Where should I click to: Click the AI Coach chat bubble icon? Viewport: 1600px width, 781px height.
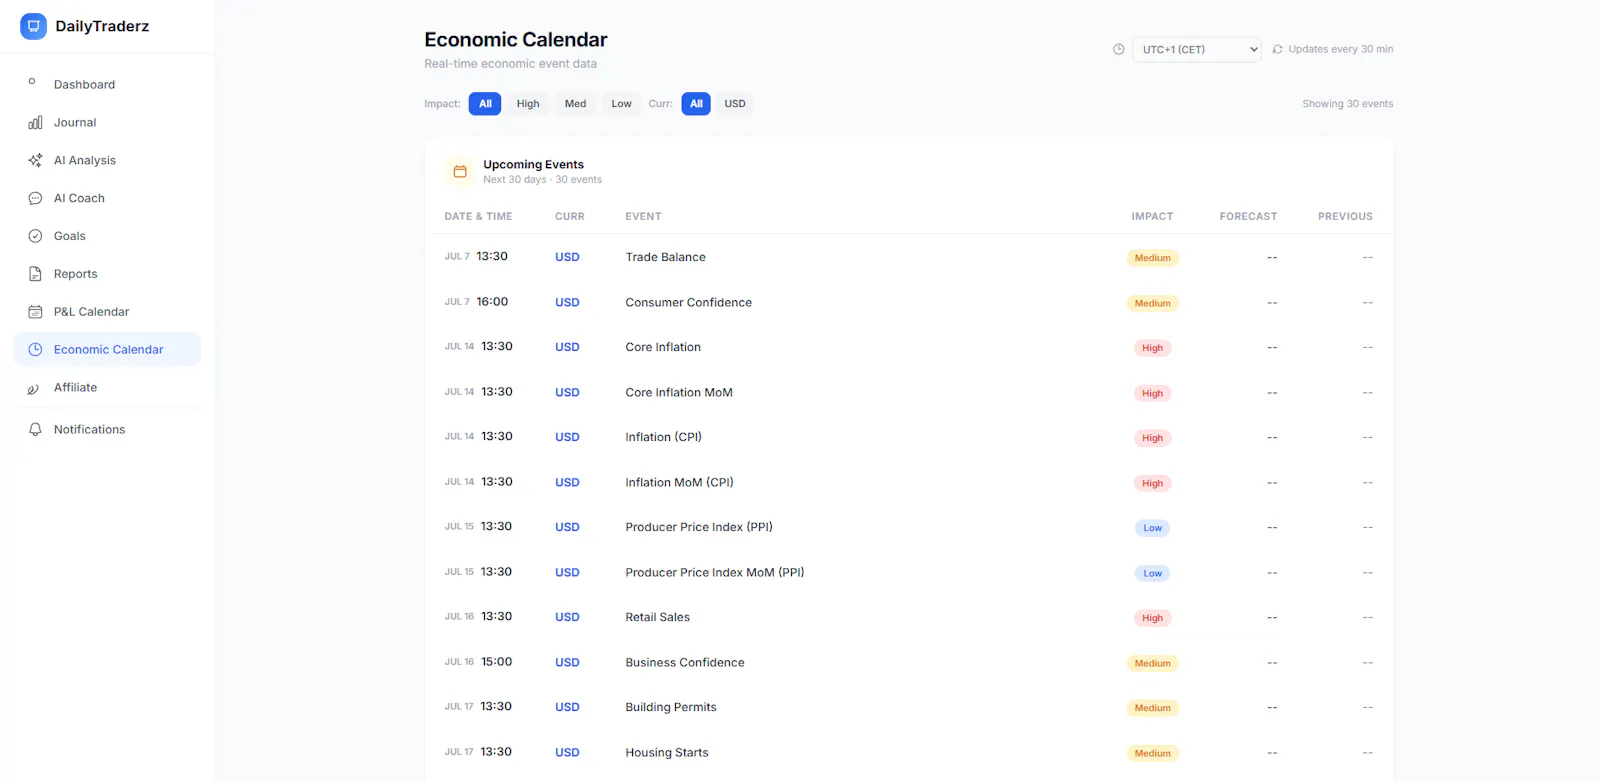[35, 198]
